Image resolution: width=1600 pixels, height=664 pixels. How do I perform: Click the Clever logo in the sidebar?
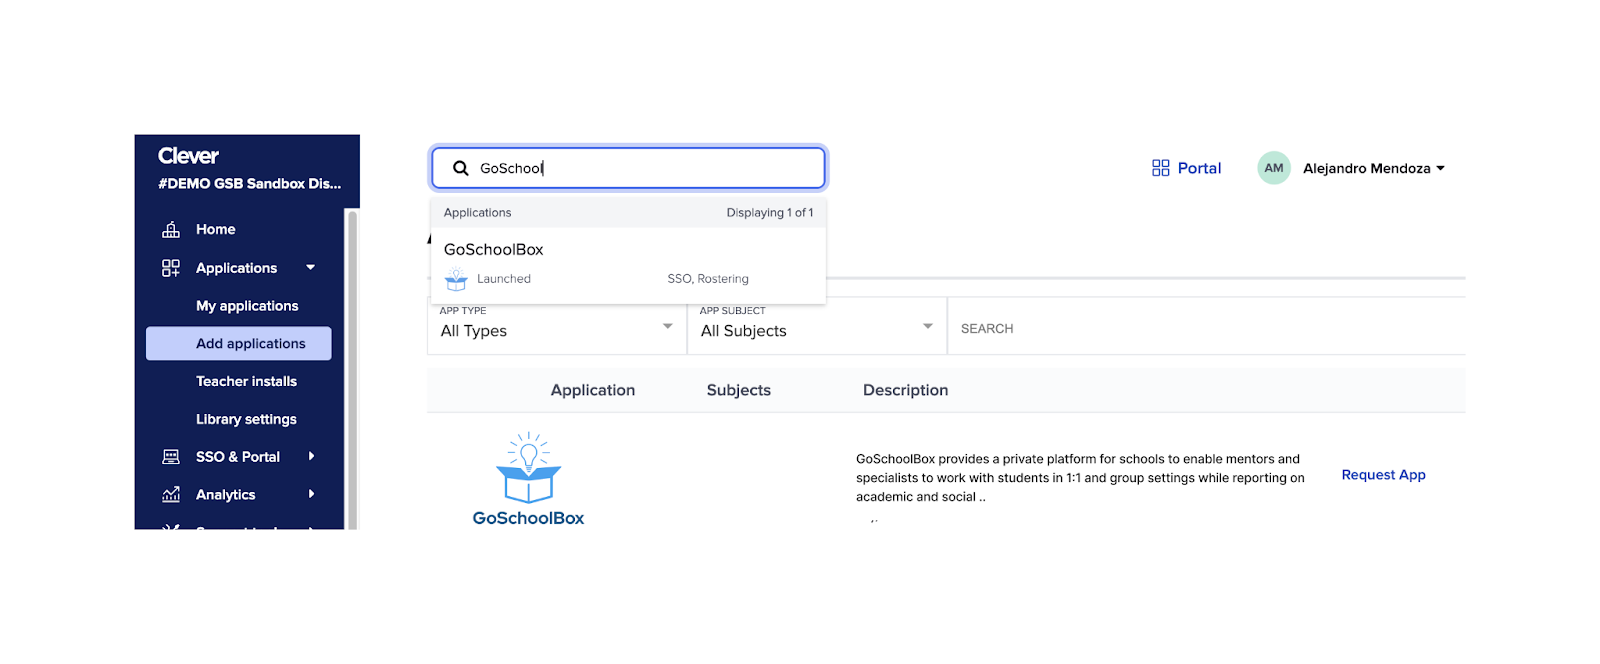click(x=188, y=156)
